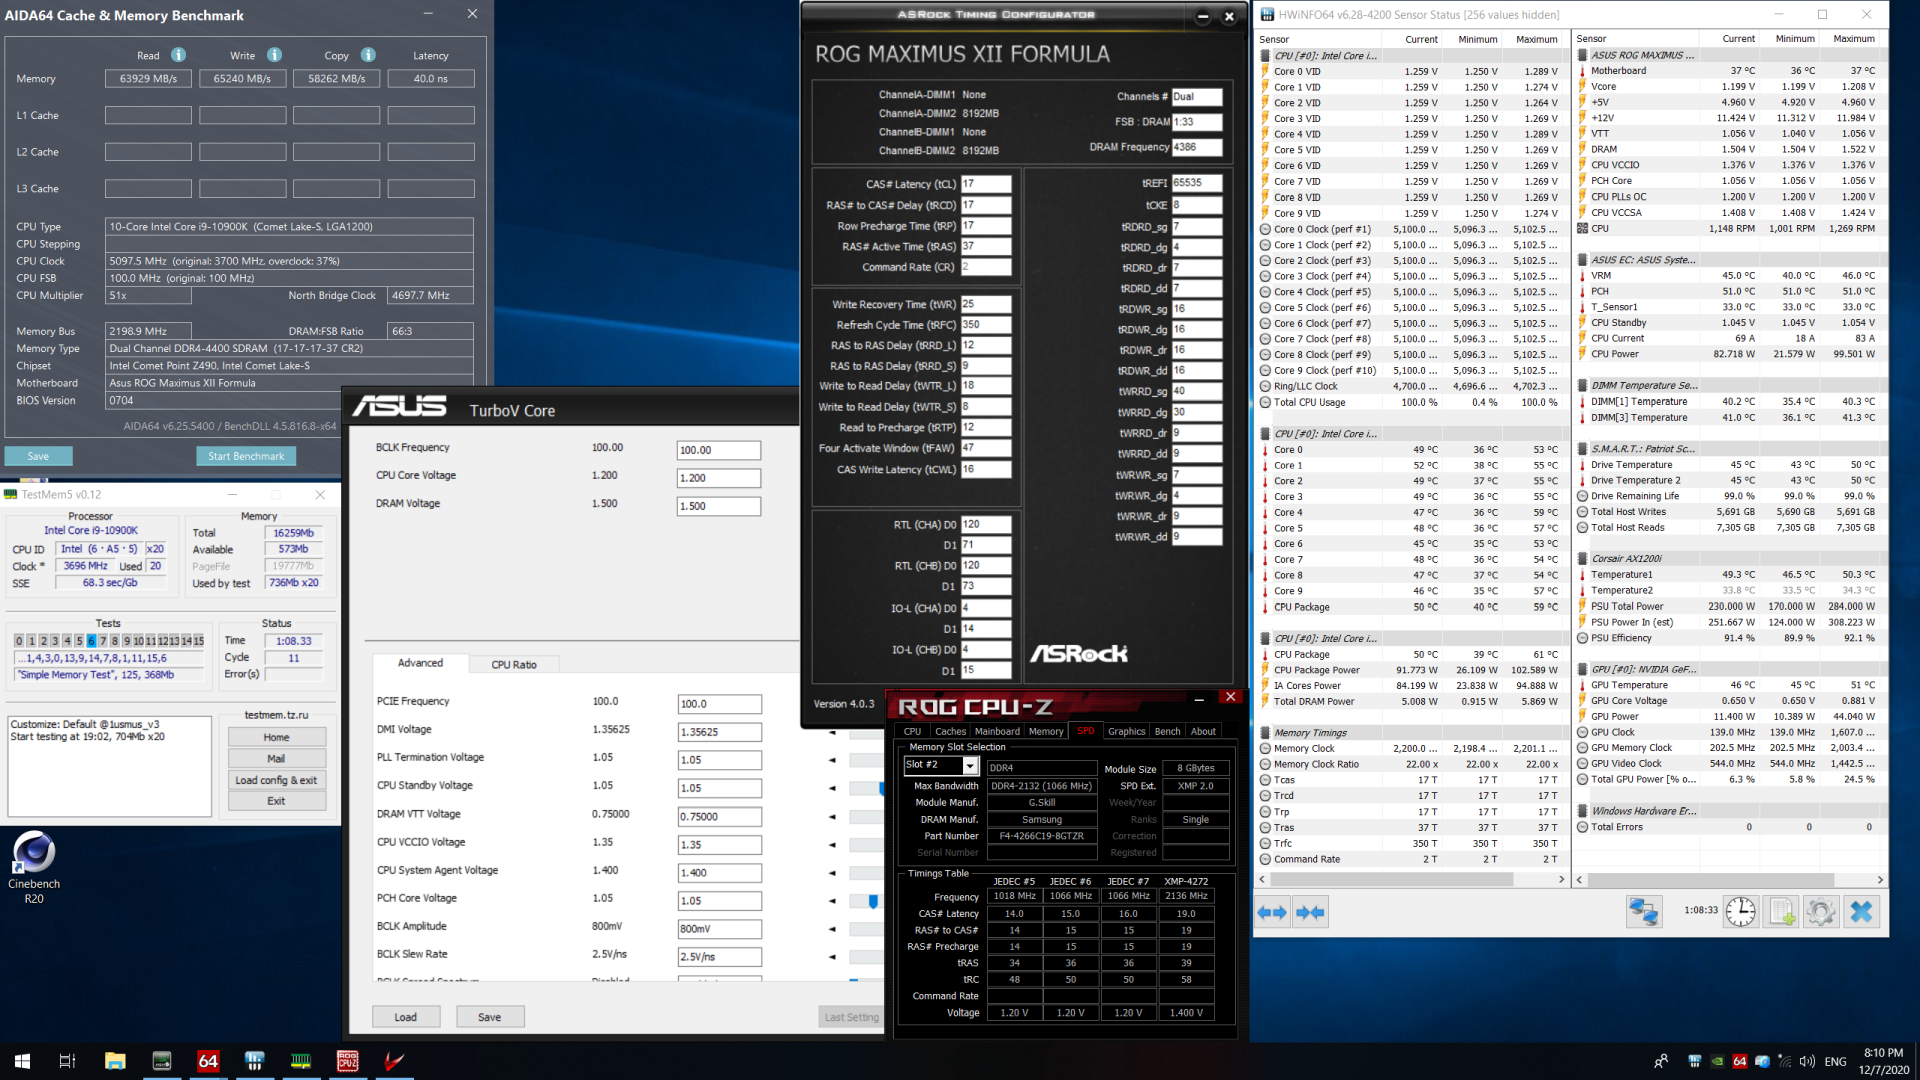1920x1080 pixels.
Task: Reset the HWiNFO elapsed time clock icon
Action: 1740,912
